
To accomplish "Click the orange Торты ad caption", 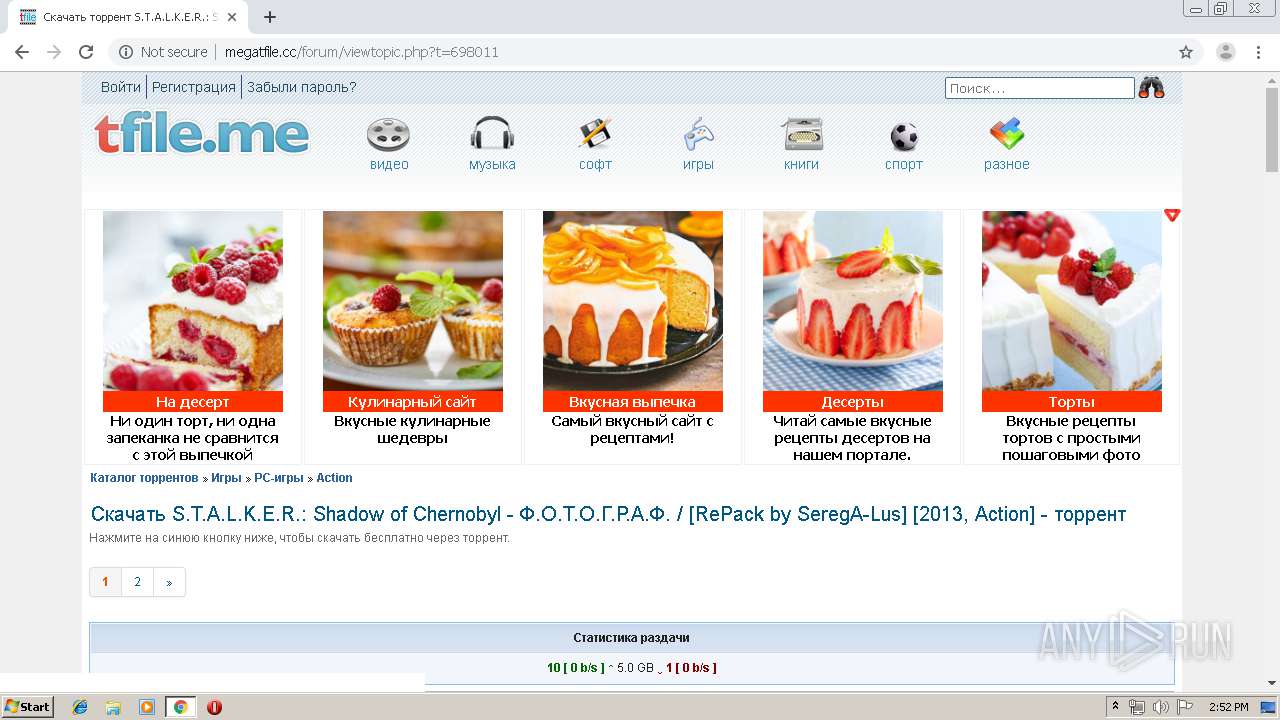I will click(1072, 402).
